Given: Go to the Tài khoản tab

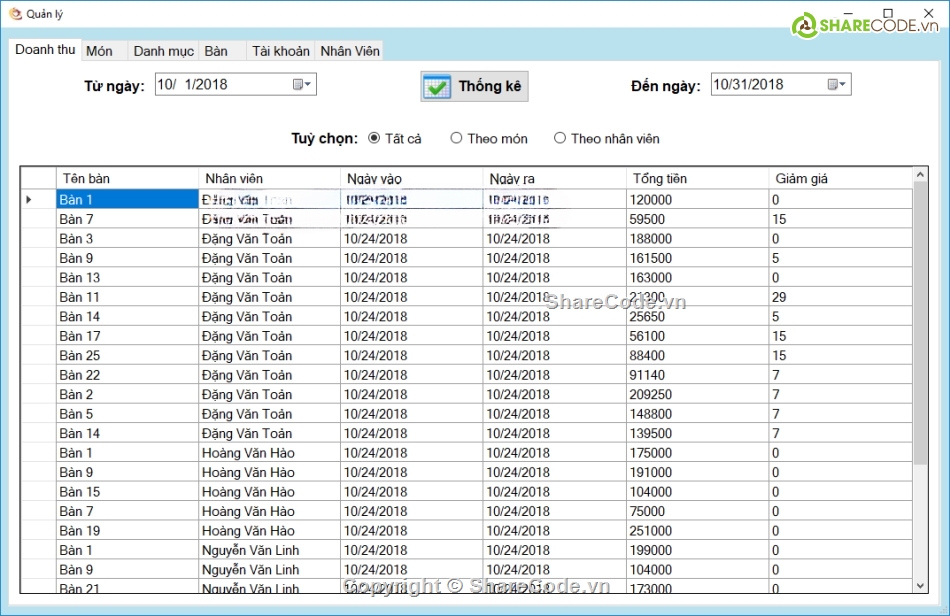Looking at the screenshot, I should (x=281, y=51).
